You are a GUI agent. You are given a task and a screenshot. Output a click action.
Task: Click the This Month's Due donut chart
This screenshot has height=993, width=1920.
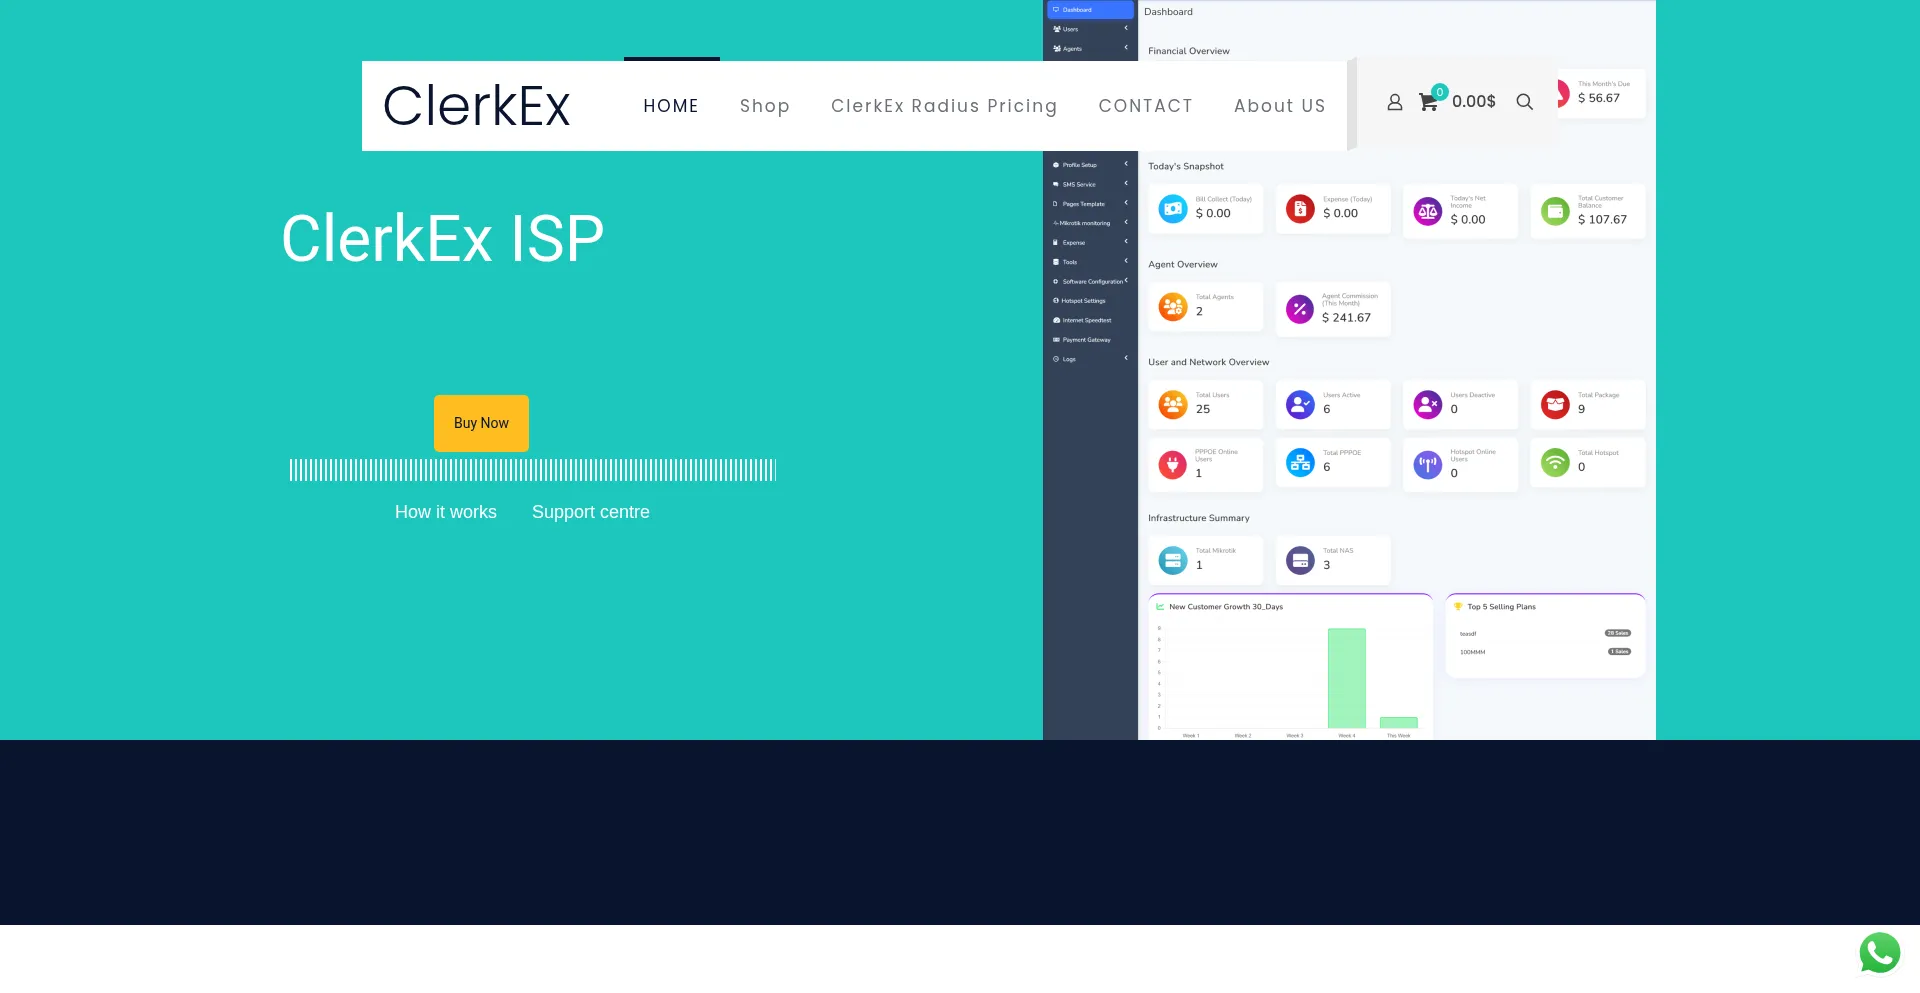1562,93
